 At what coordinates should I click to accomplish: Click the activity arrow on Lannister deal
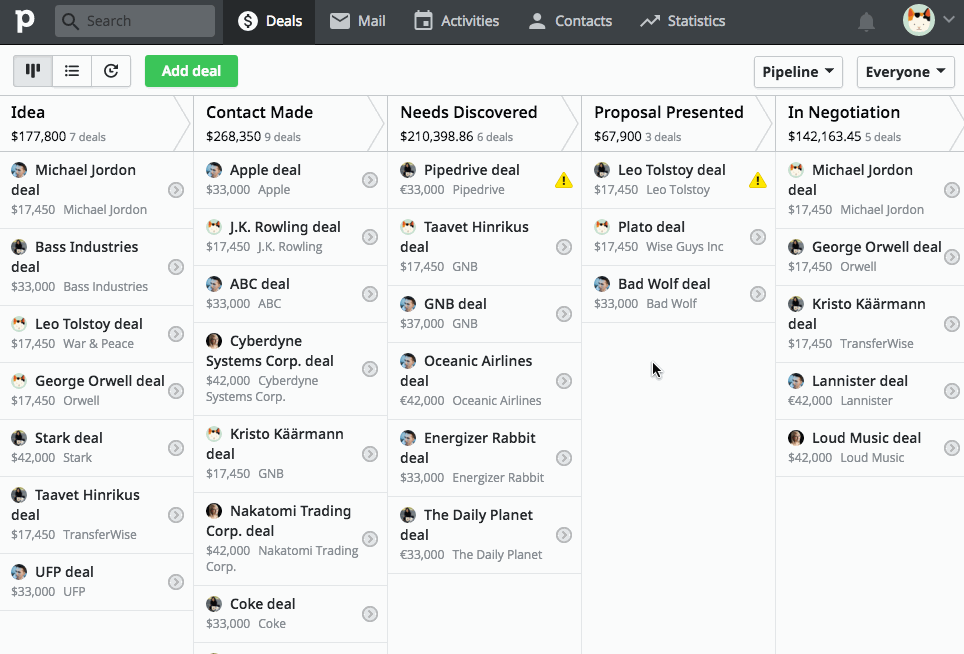pos(952,391)
